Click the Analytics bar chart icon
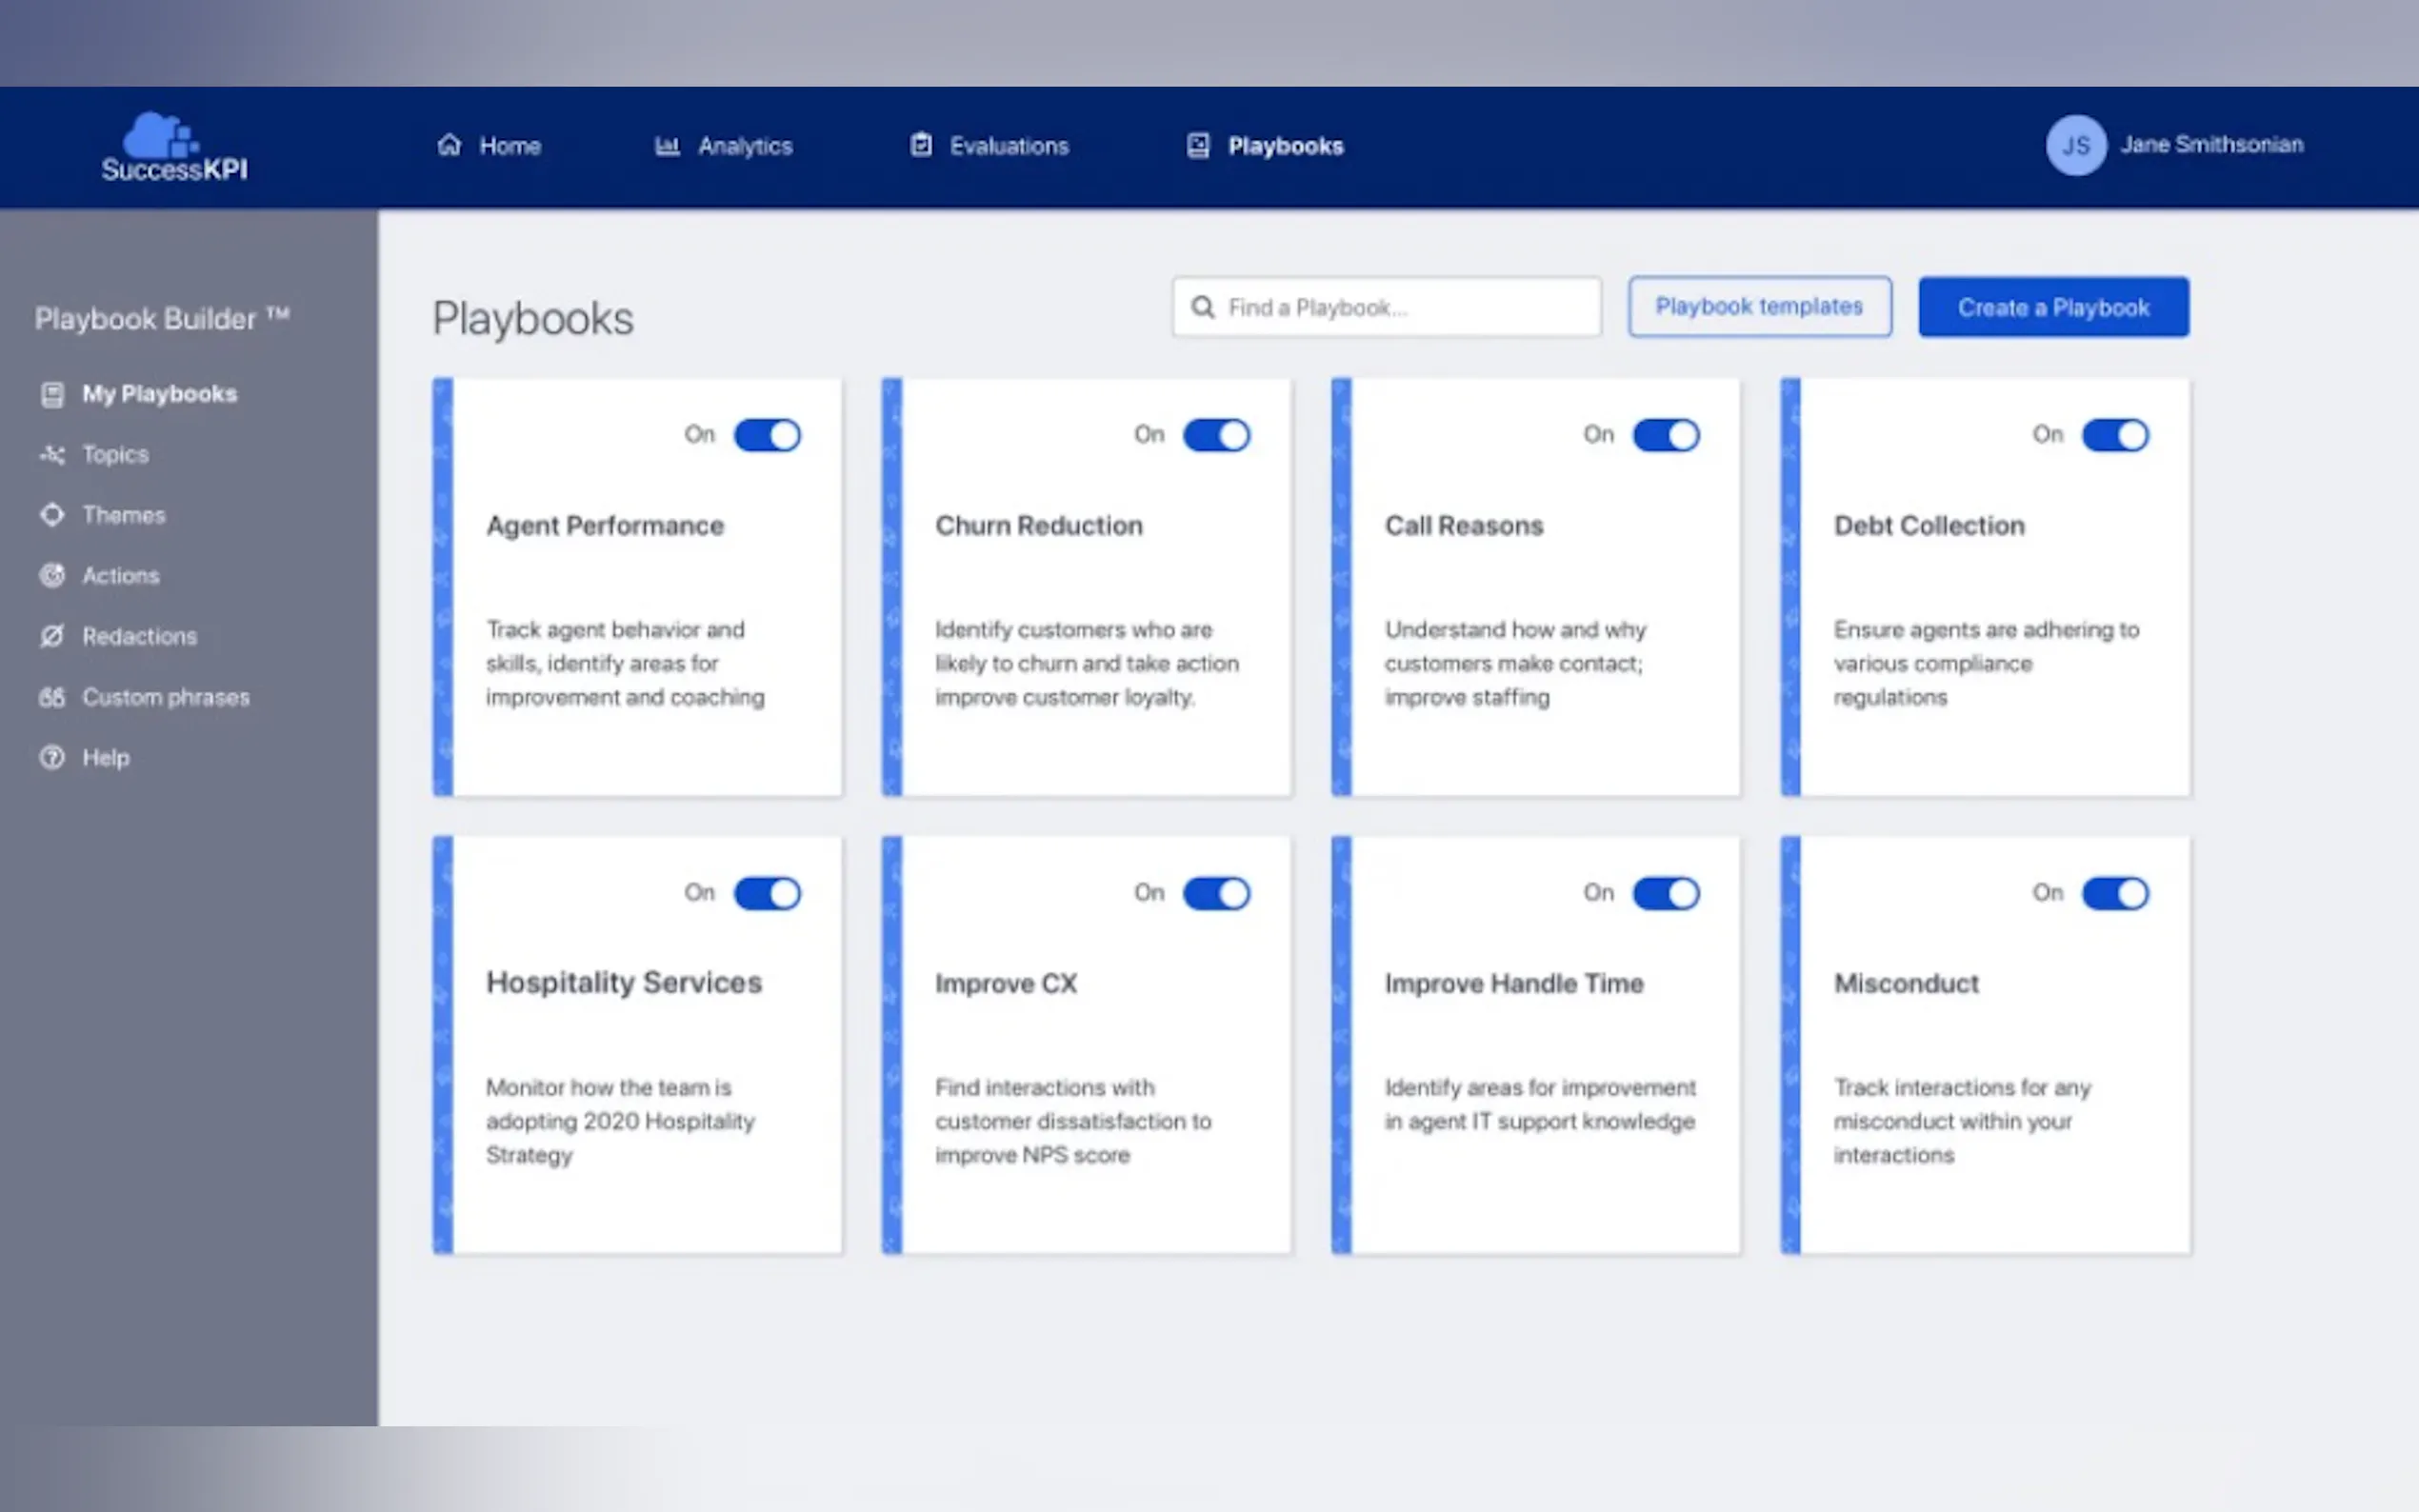Screen dimensions: 2419x1512 pyautogui.click(x=667, y=146)
